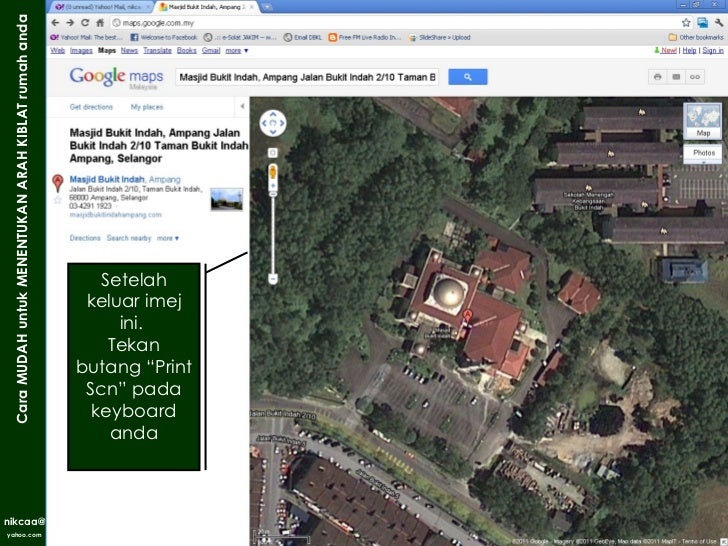Print the map with the printer icon

tap(657, 77)
